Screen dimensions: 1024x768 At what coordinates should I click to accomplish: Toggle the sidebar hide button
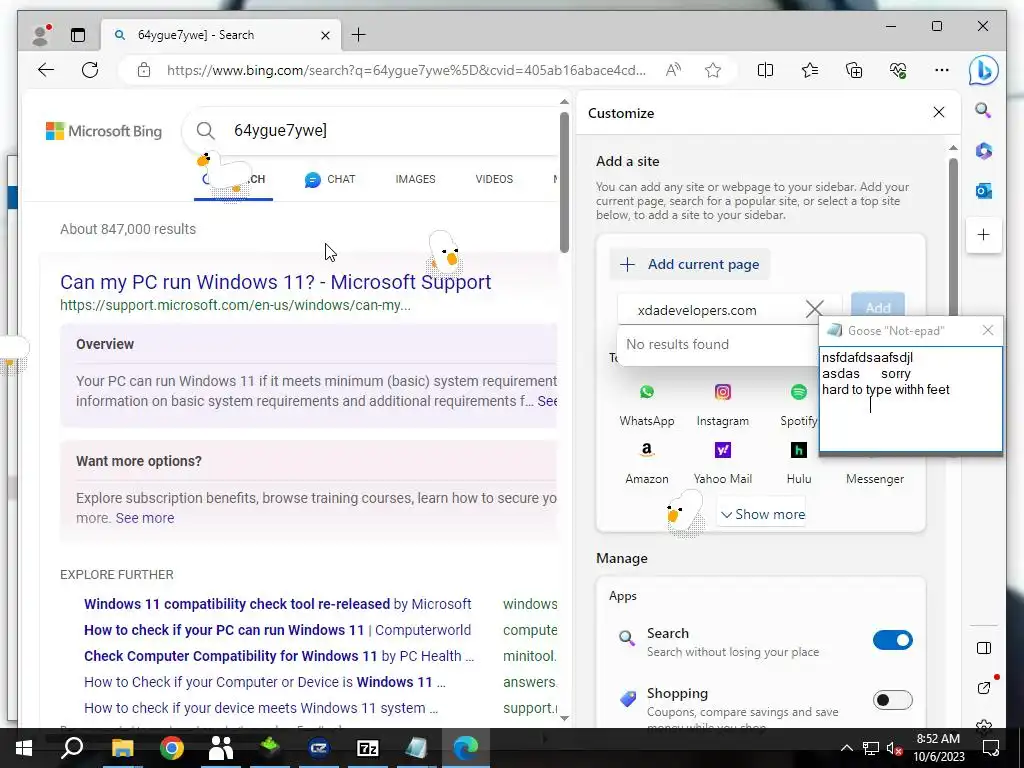click(984, 648)
